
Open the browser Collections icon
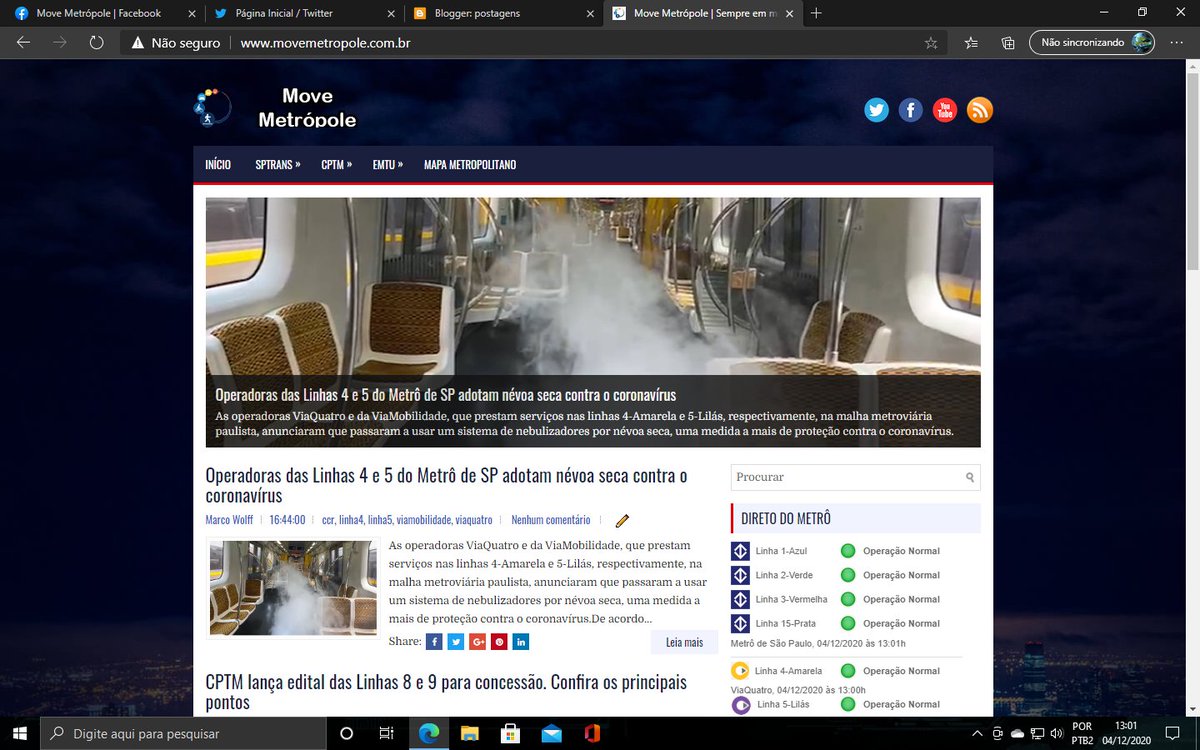(x=1008, y=43)
